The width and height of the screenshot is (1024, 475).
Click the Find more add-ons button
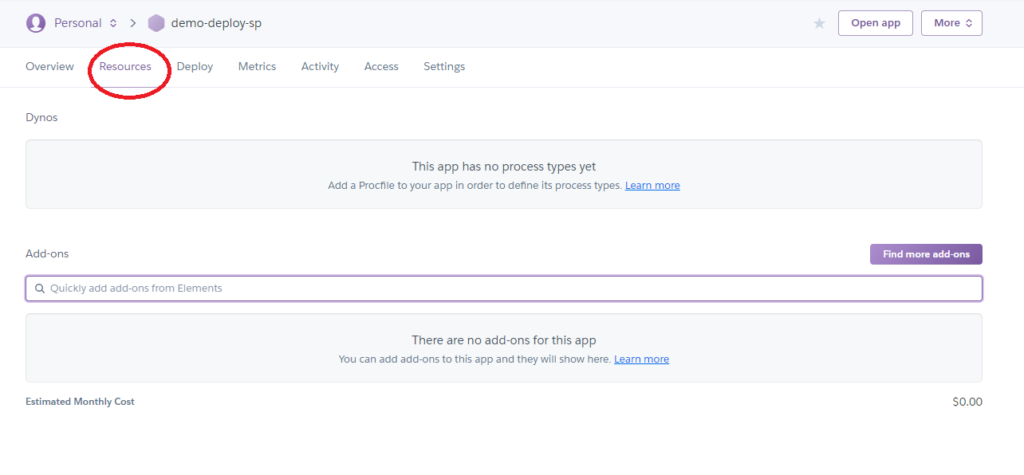coord(926,254)
